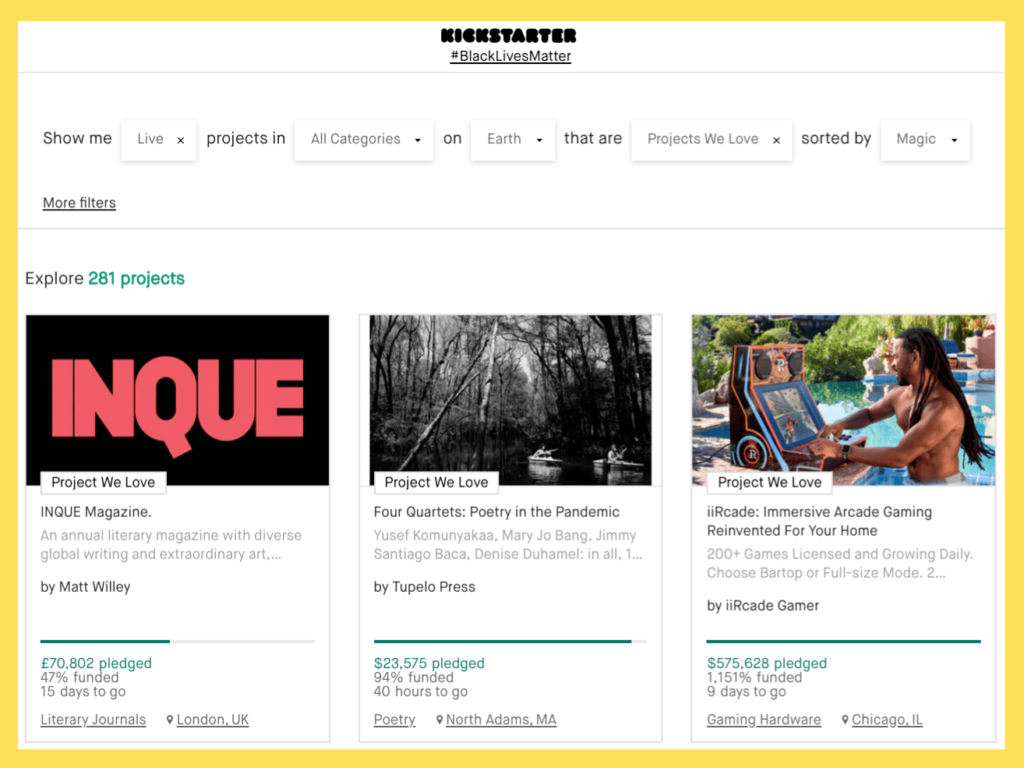
Task: Open the iiRcade arcade thumbnail
Action: (x=844, y=400)
